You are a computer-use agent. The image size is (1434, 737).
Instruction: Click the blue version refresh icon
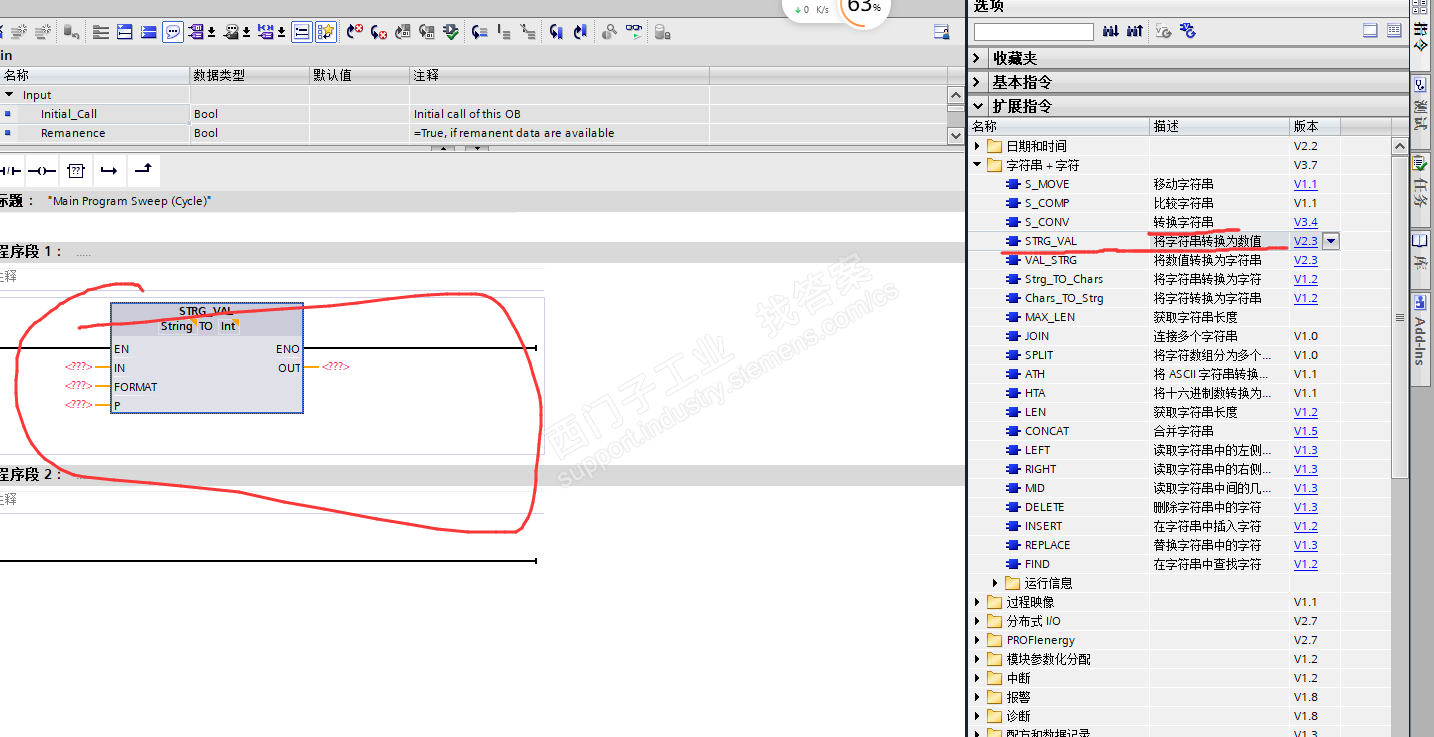[x=1187, y=31]
